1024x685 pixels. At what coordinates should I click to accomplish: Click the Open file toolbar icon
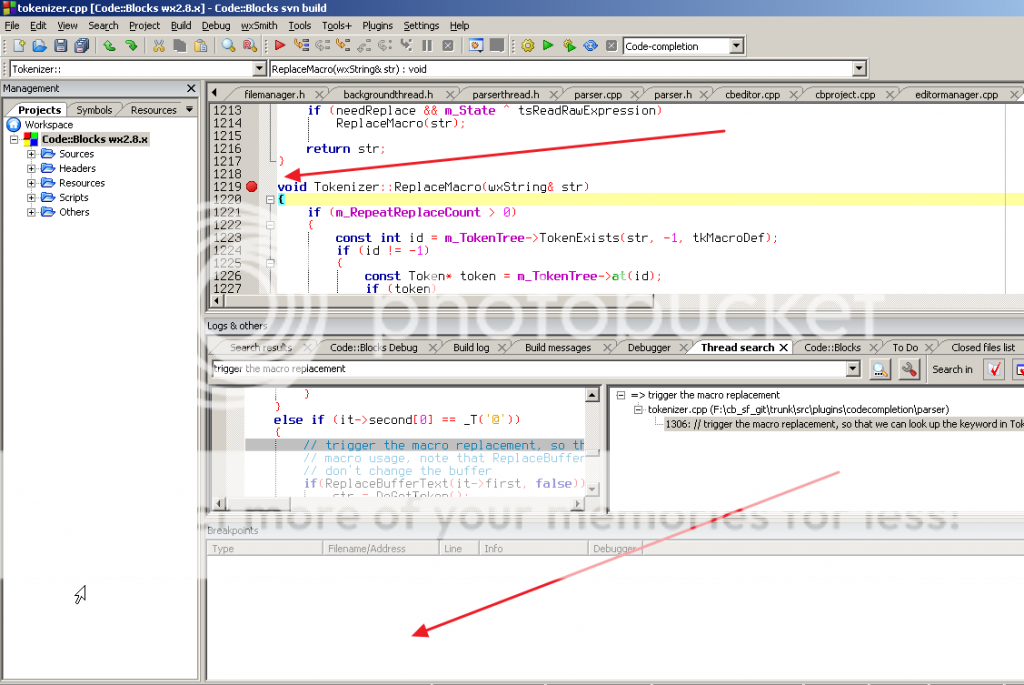point(40,46)
